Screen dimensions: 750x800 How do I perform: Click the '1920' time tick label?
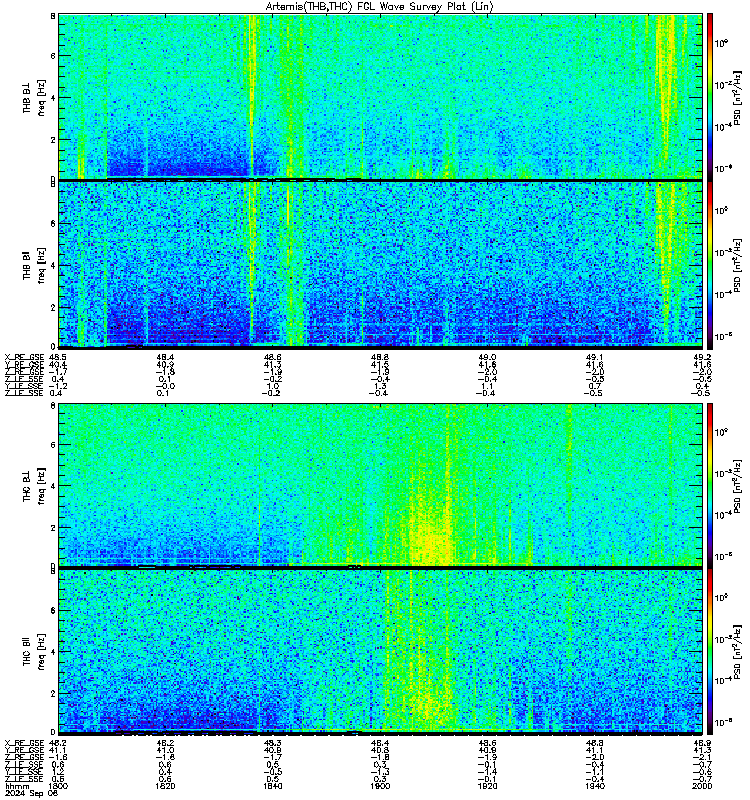[x=487, y=786]
